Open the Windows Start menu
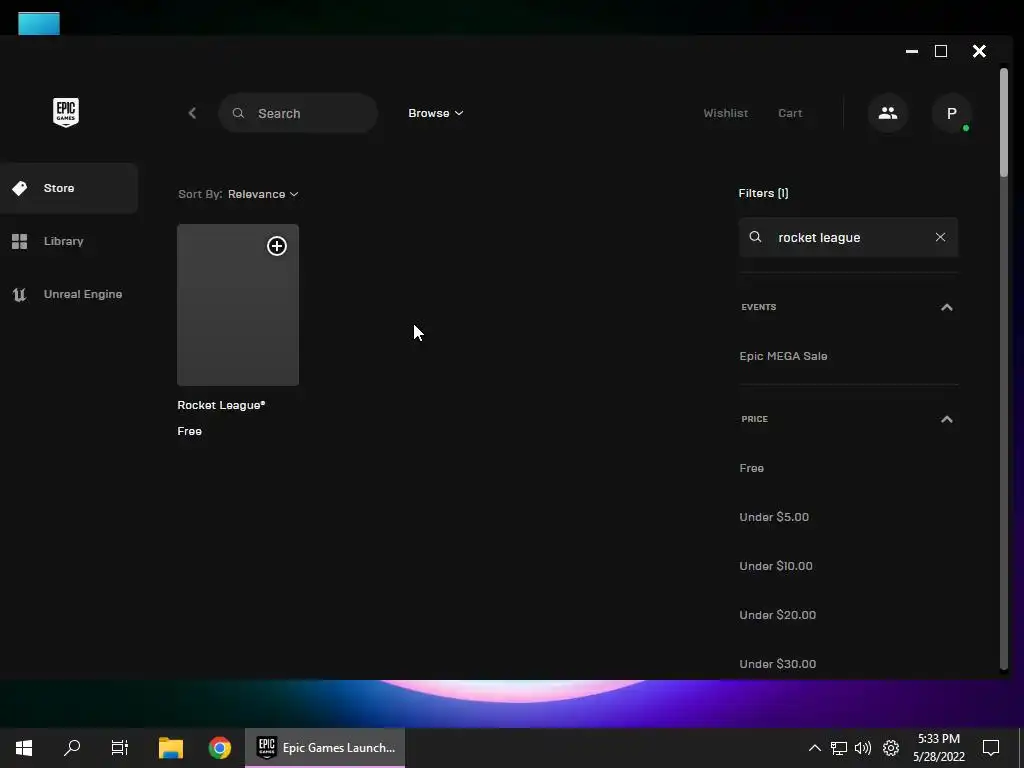Image resolution: width=1024 pixels, height=768 pixels. click(x=24, y=748)
